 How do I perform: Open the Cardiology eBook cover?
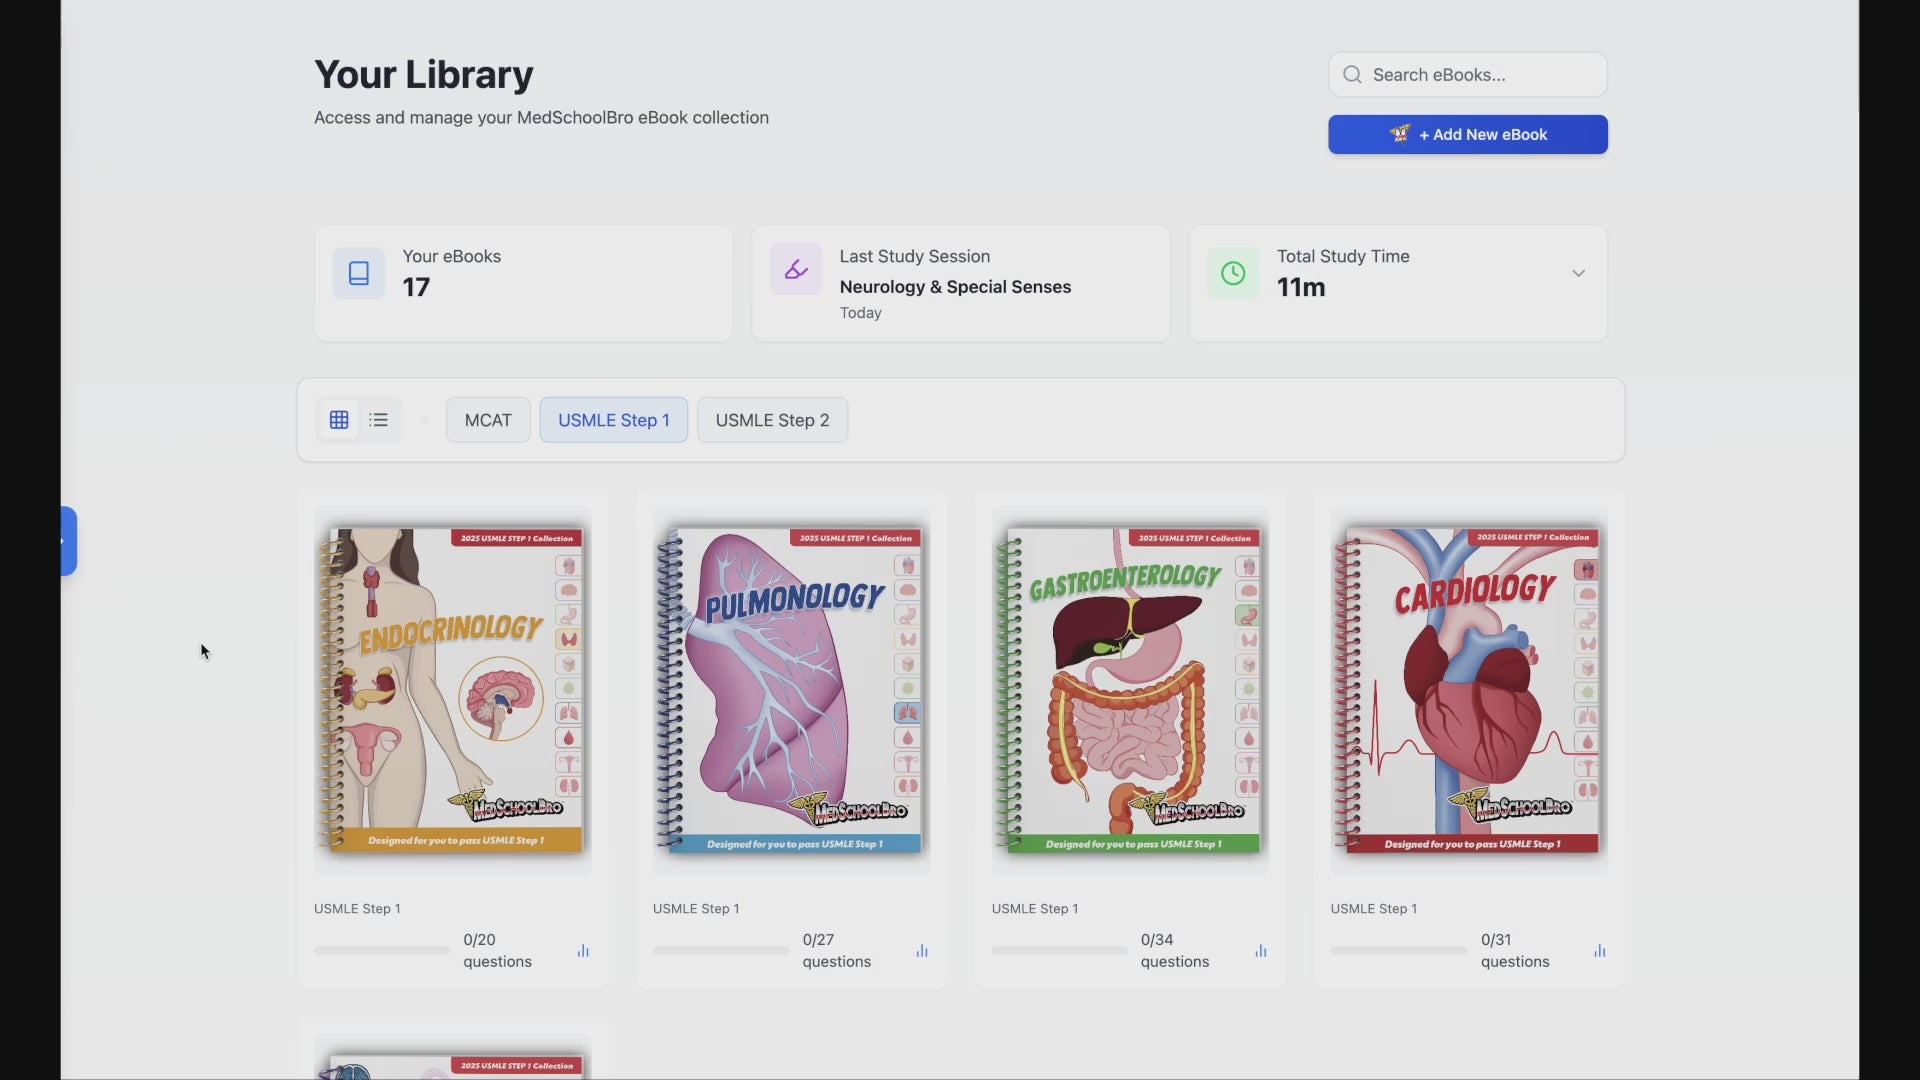click(1468, 690)
